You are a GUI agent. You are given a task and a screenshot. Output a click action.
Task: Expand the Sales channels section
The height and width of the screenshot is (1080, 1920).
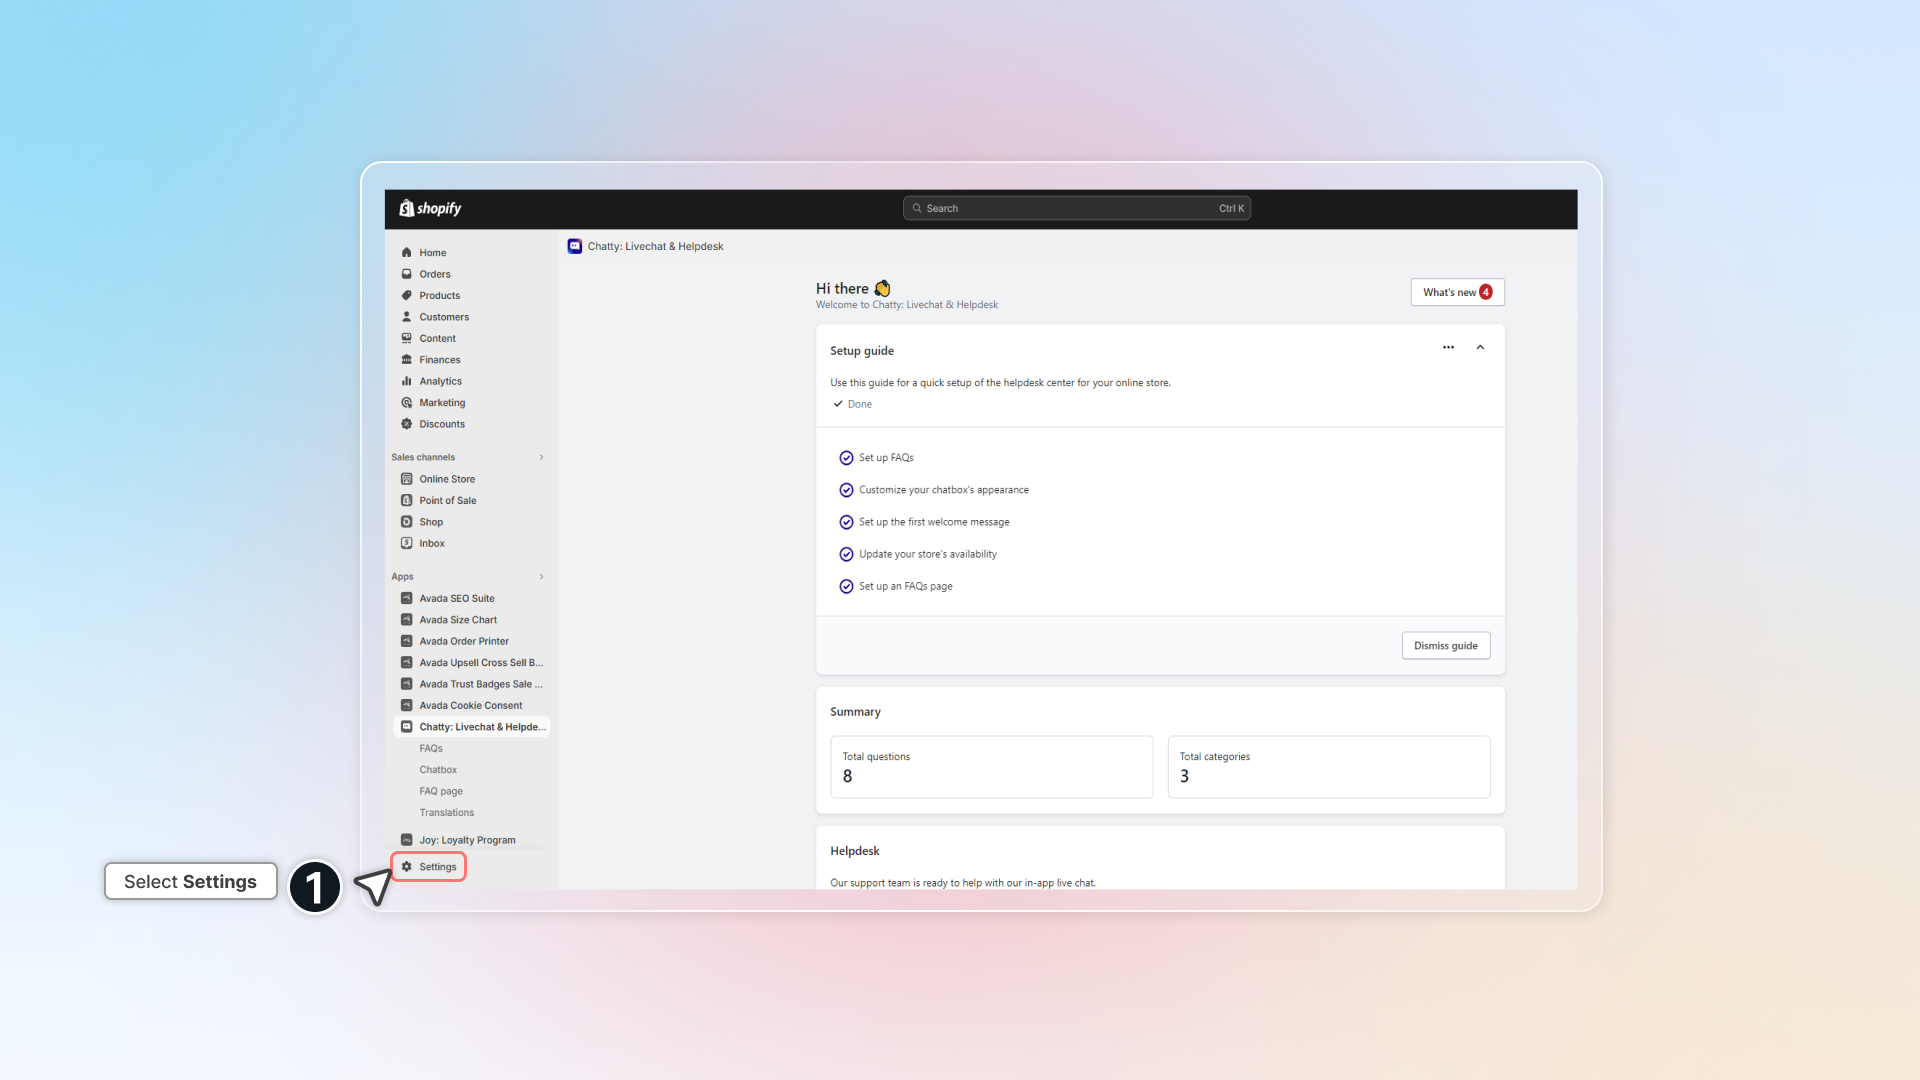coord(541,457)
